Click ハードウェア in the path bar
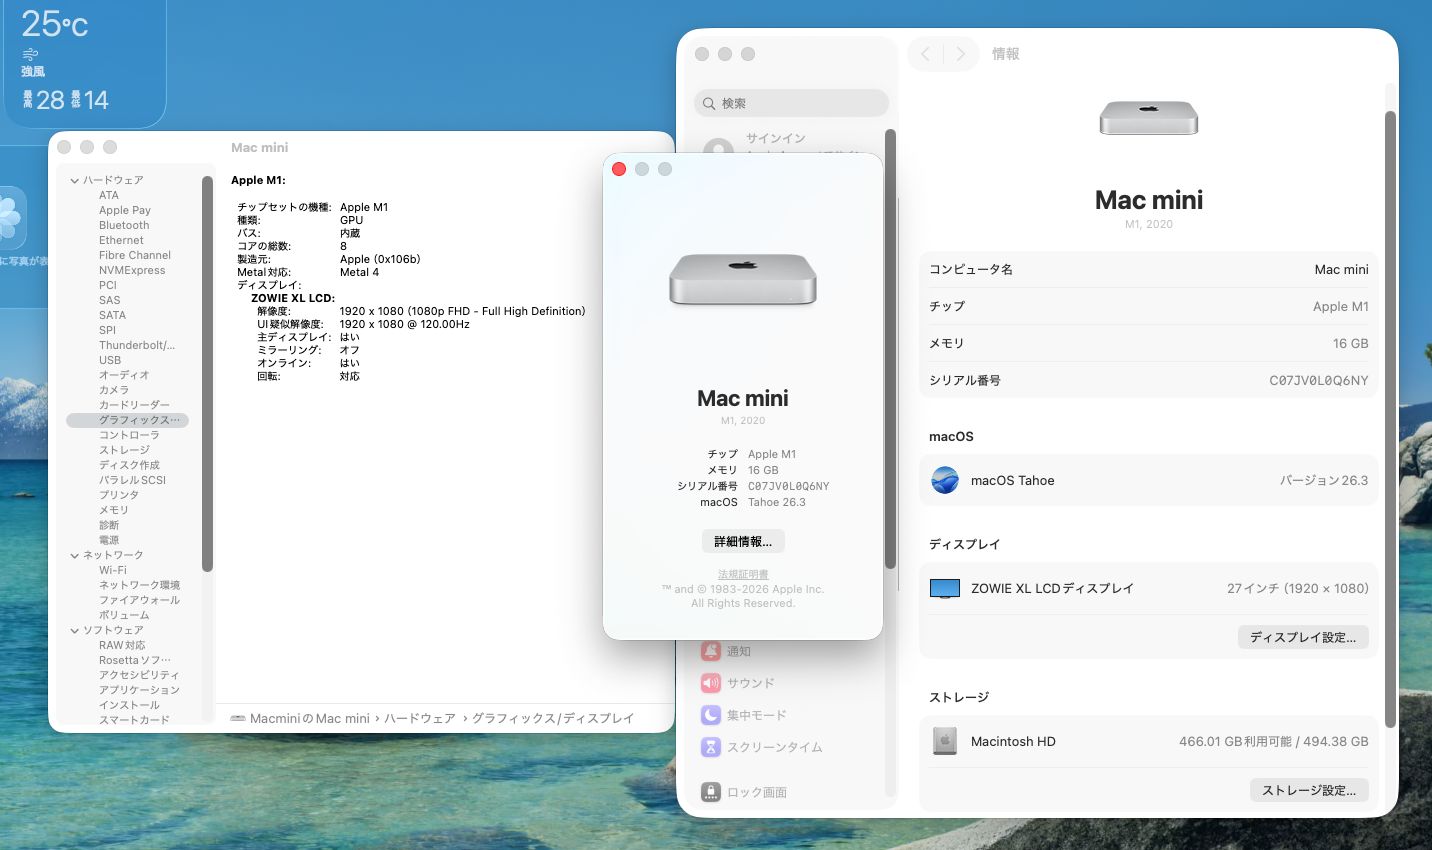 [420, 718]
